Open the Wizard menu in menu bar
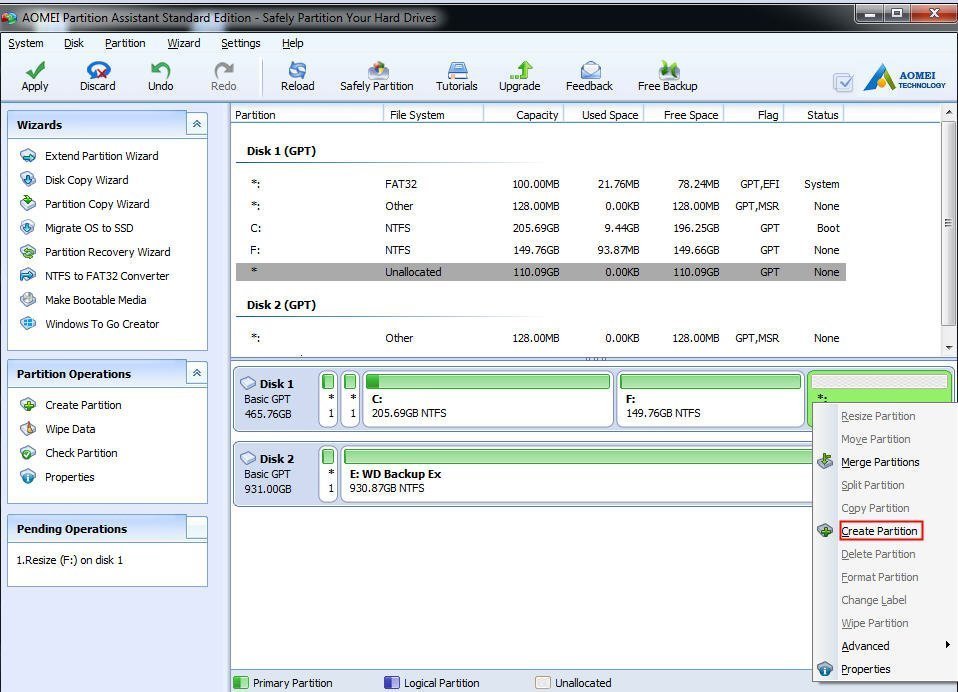 tap(183, 43)
